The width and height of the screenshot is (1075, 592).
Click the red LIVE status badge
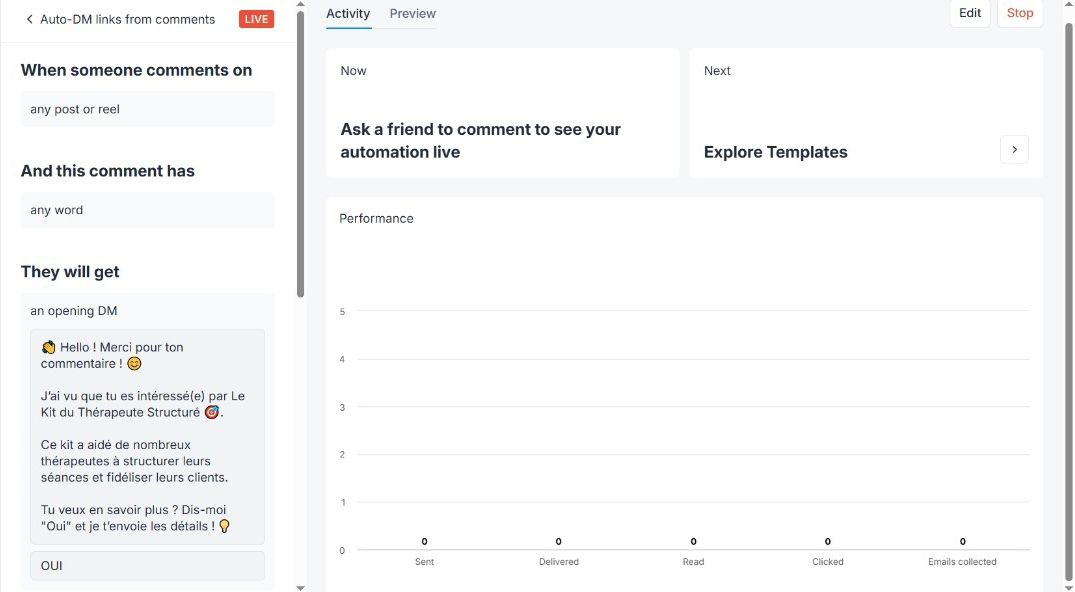pyautogui.click(x=256, y=19)
